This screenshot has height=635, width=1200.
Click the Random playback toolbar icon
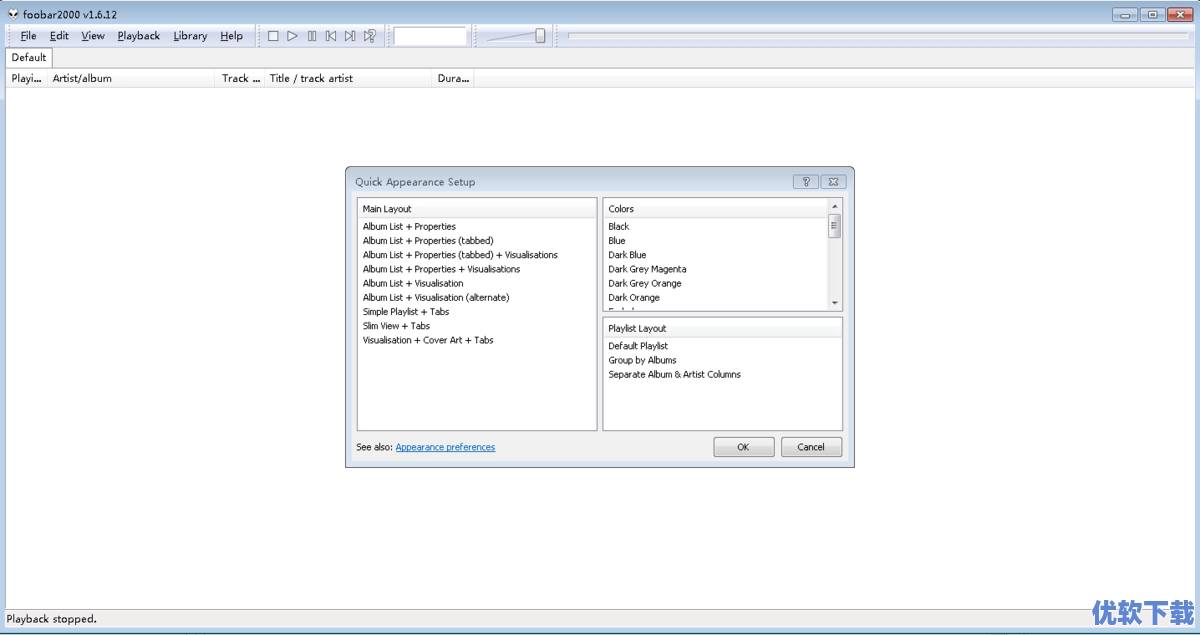tap(370, 36)
